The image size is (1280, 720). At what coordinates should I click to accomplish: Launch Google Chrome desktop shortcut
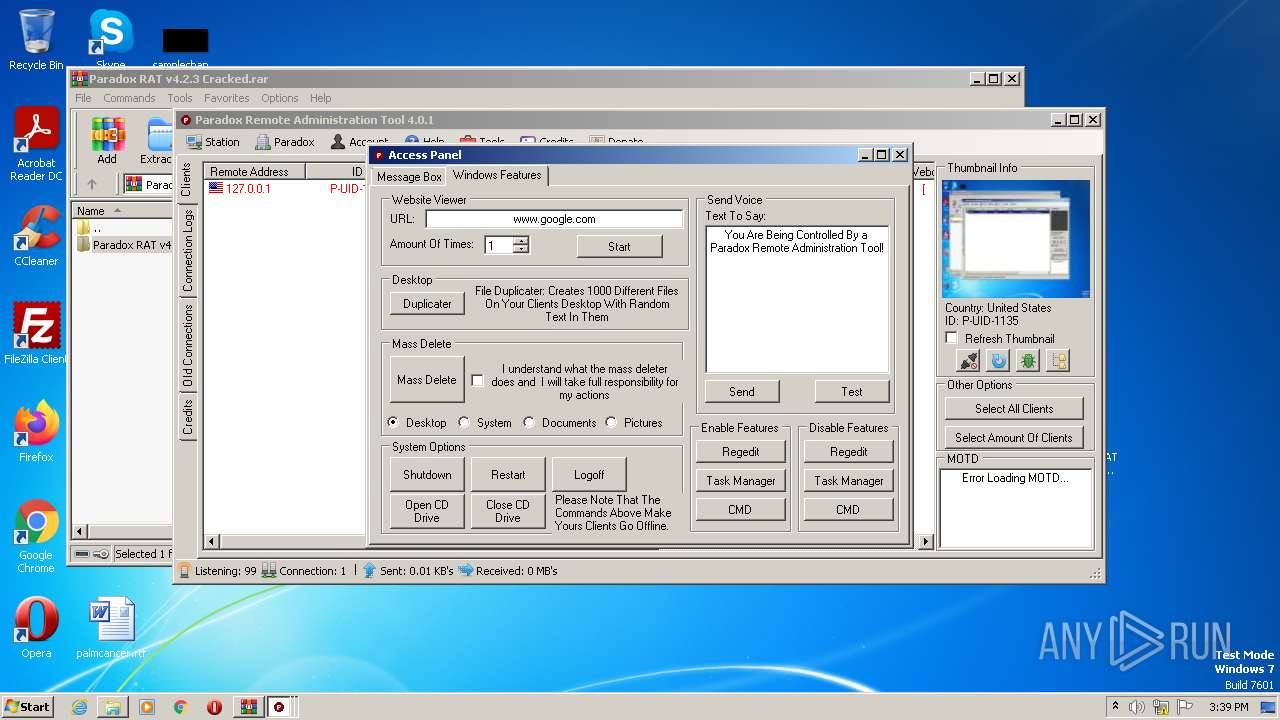[36, 537]
